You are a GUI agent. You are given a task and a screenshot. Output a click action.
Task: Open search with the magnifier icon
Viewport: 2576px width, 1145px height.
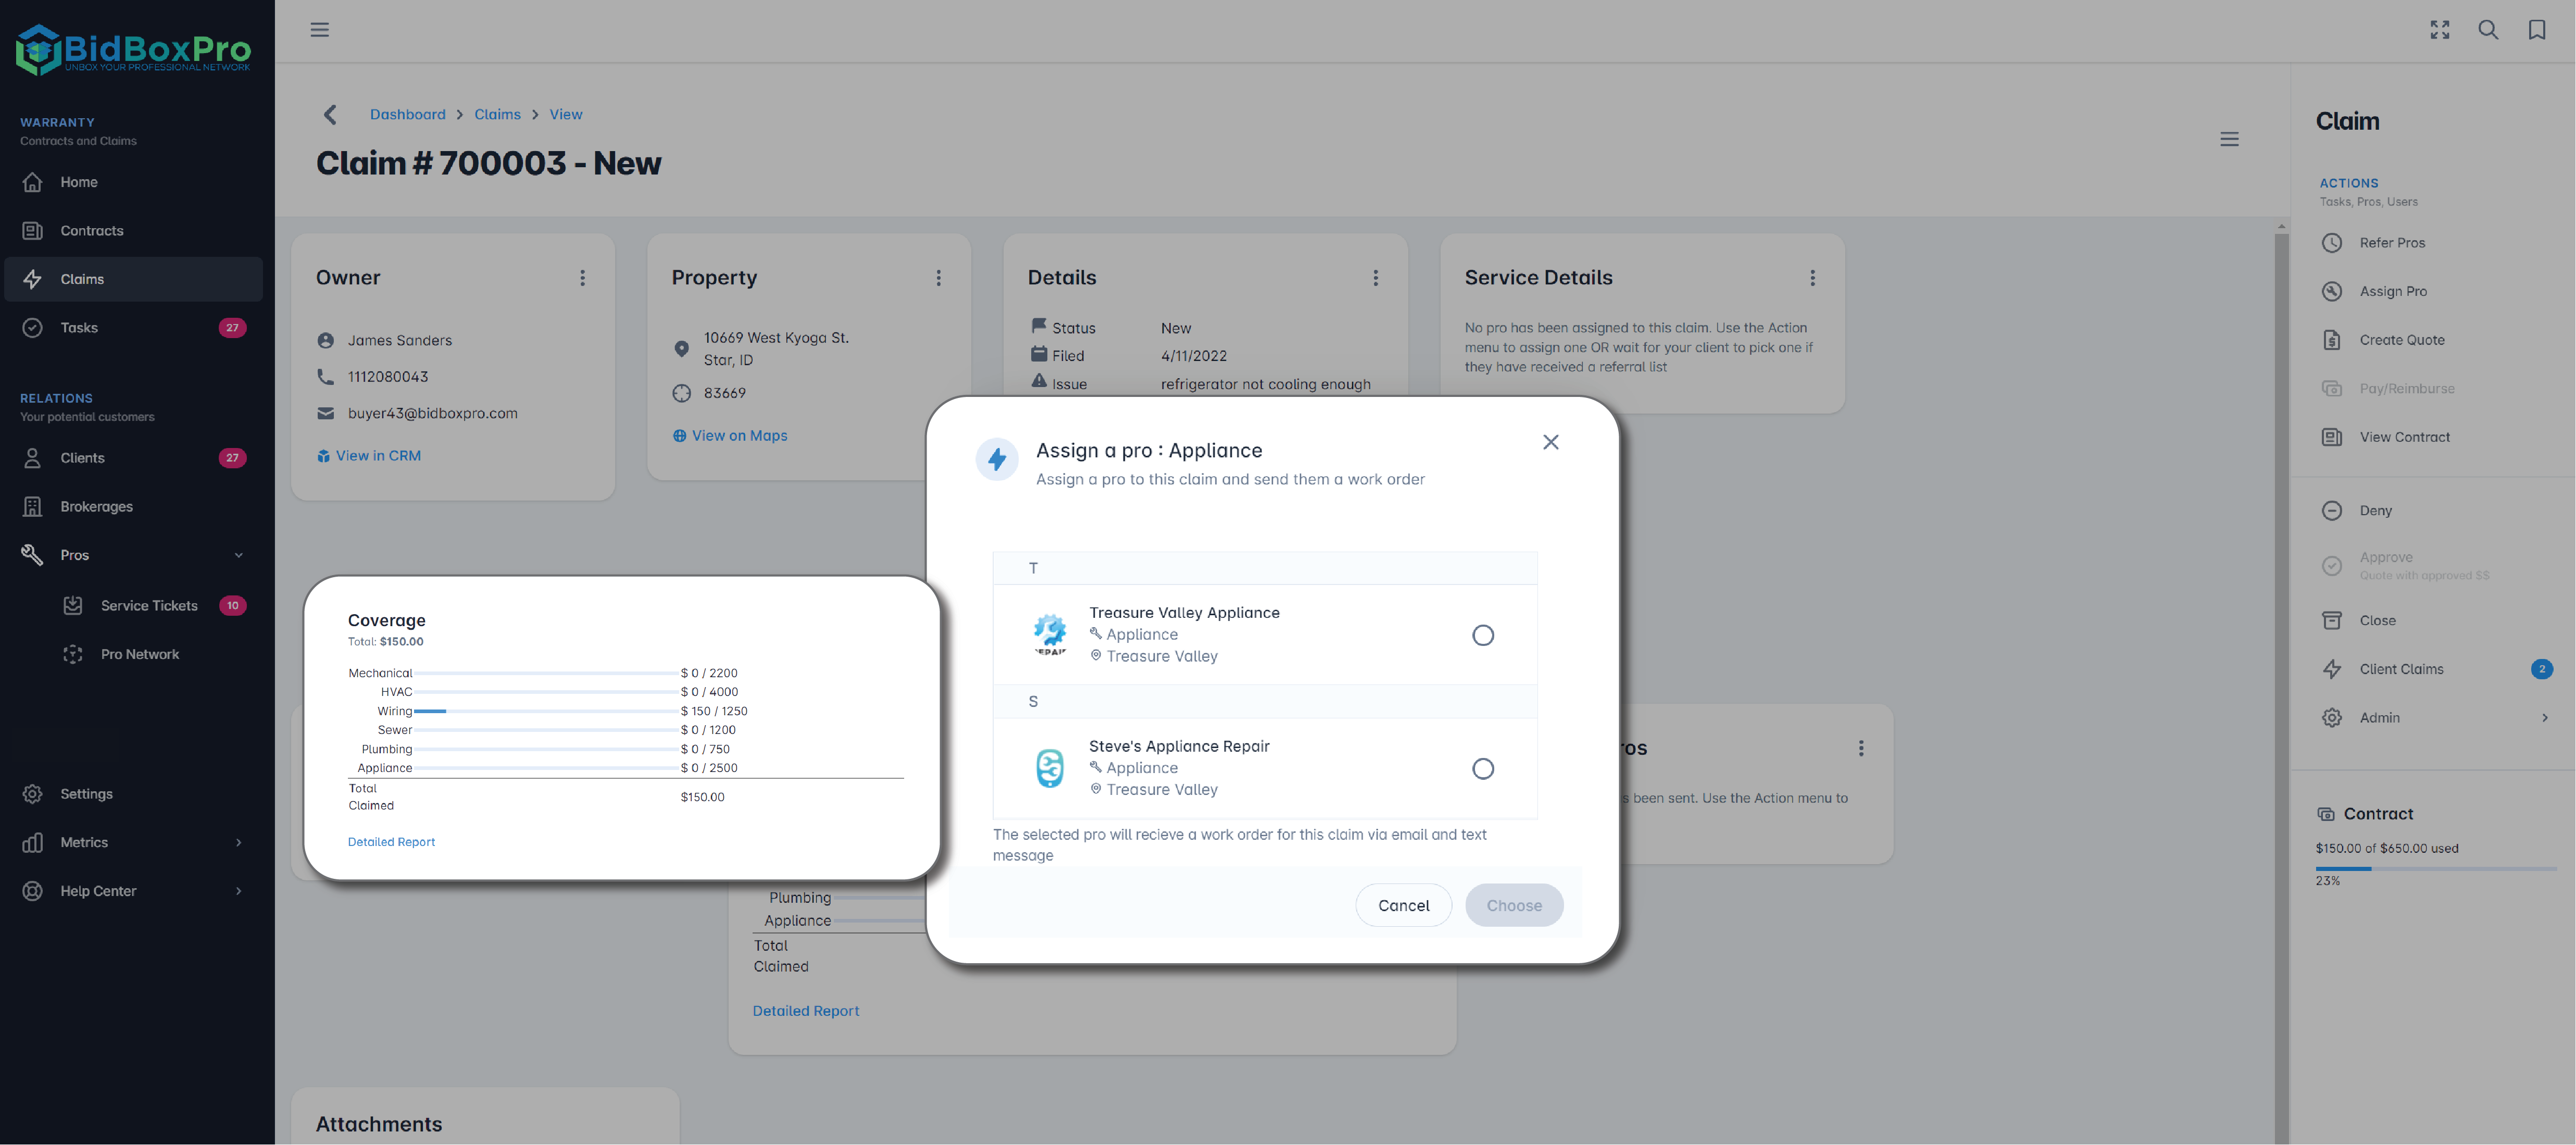(x=2488, y=30)
